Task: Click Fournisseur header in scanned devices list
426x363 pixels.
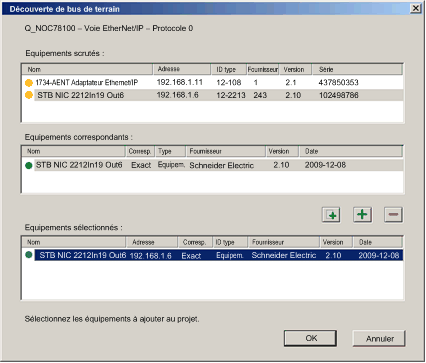Action: click(x=263, y=69)
